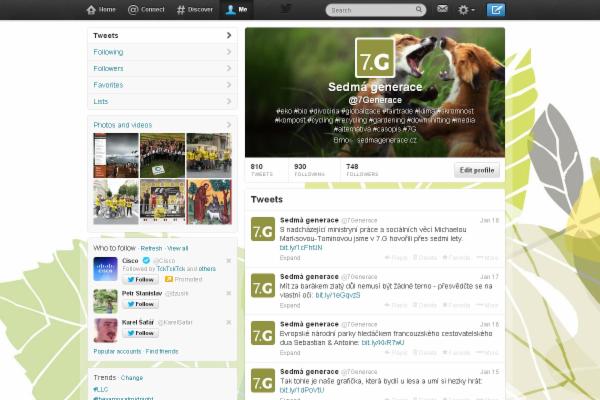Screen dimensions: 600x400
Task: Click the Twitter bird logo
Action: pos(286,9)
